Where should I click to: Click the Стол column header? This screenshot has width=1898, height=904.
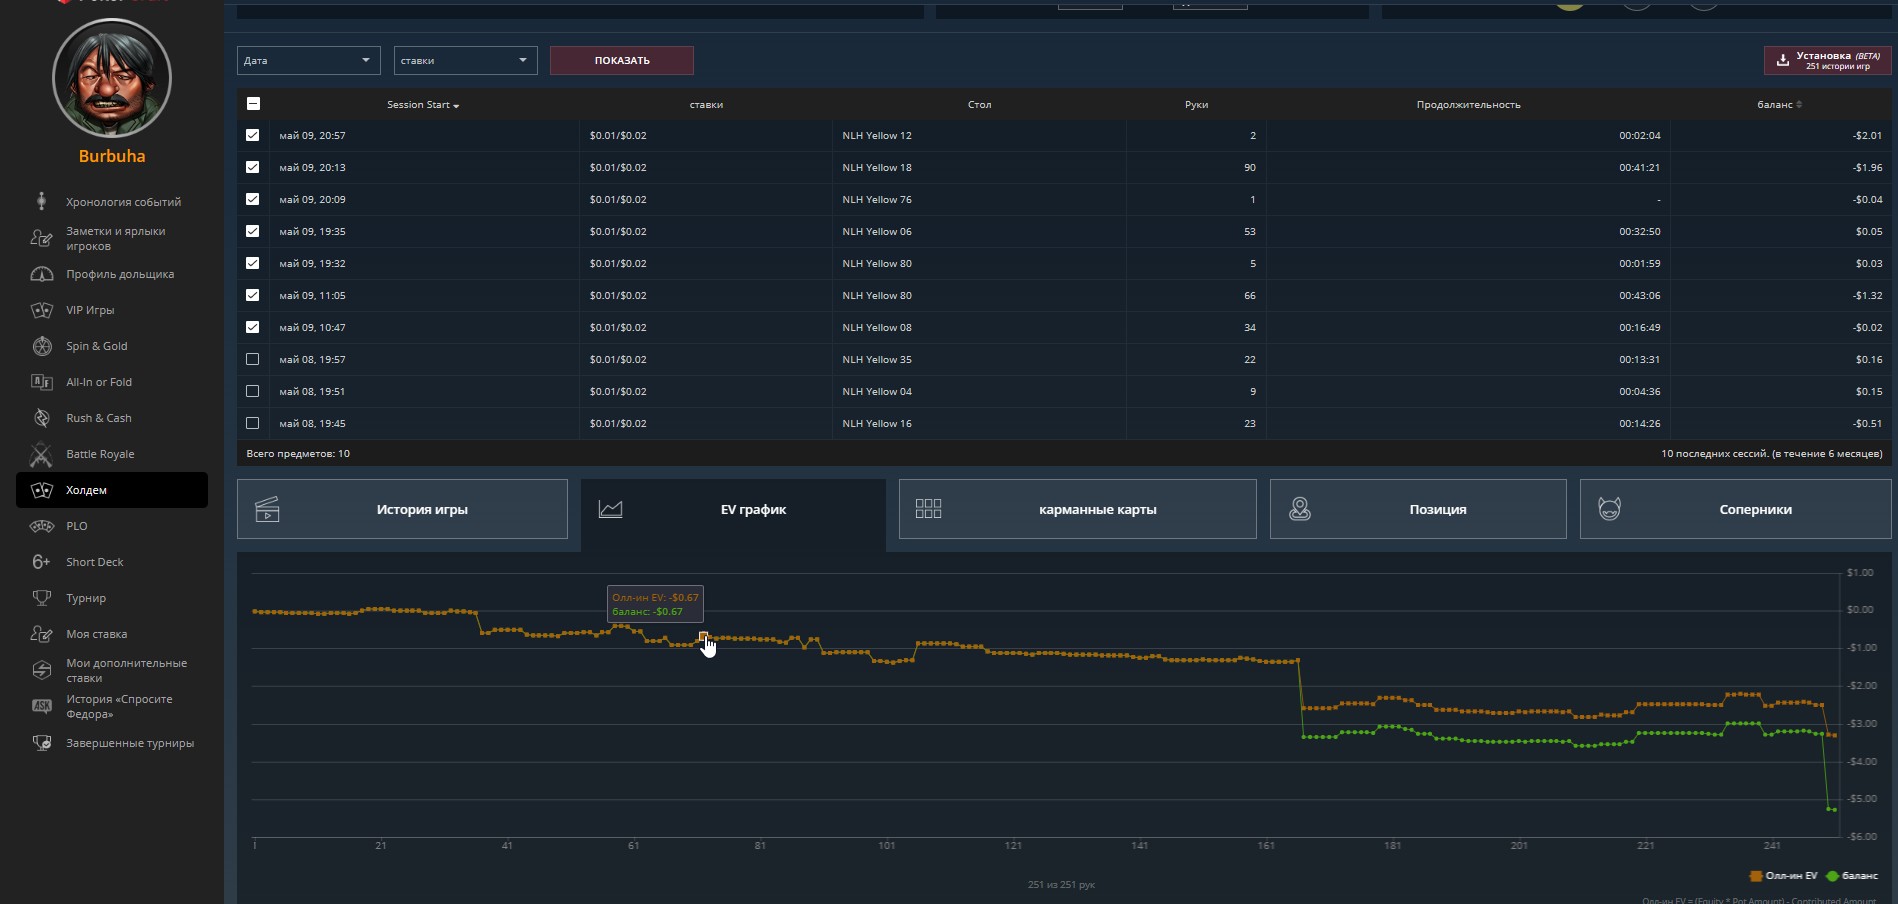pos(979,104)
